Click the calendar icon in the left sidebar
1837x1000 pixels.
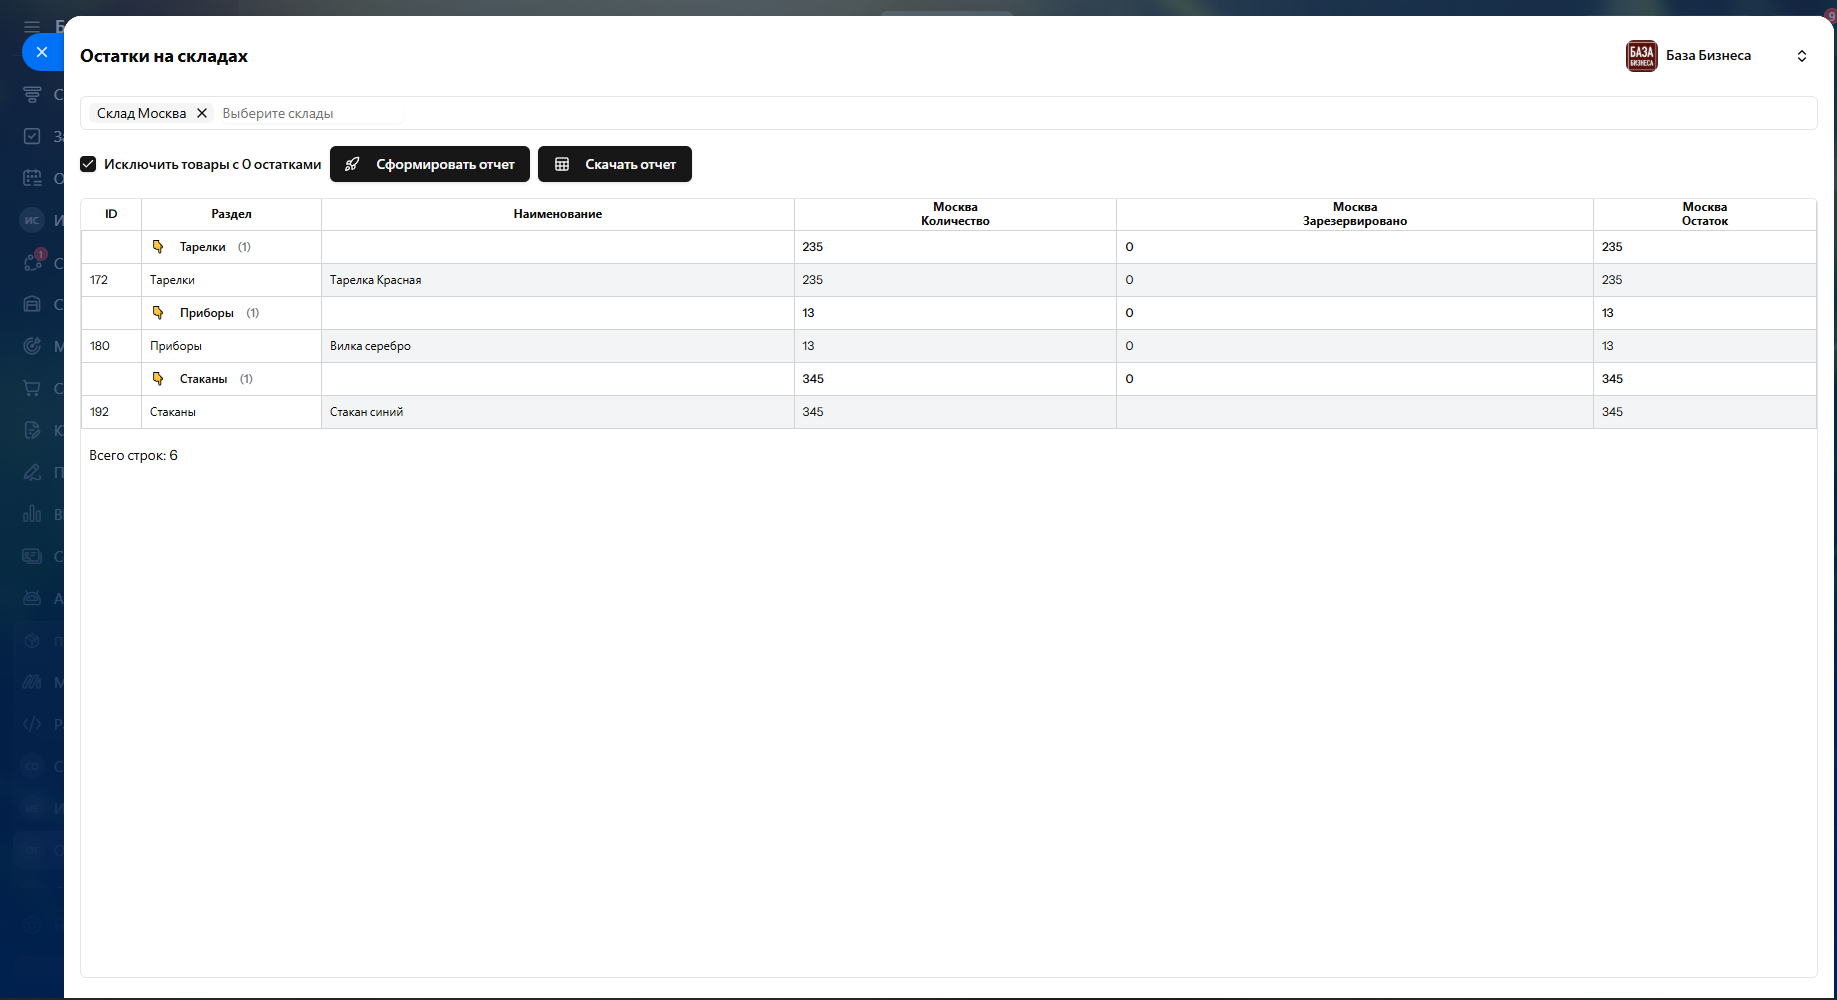point(32,178)
